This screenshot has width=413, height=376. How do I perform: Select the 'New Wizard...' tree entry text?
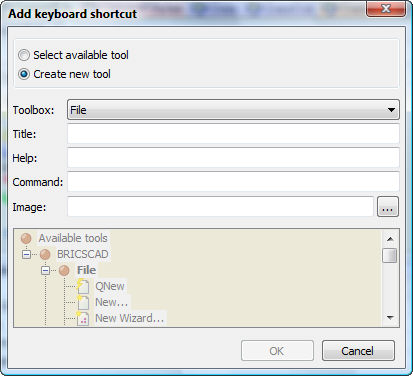[x=129, y=318]
